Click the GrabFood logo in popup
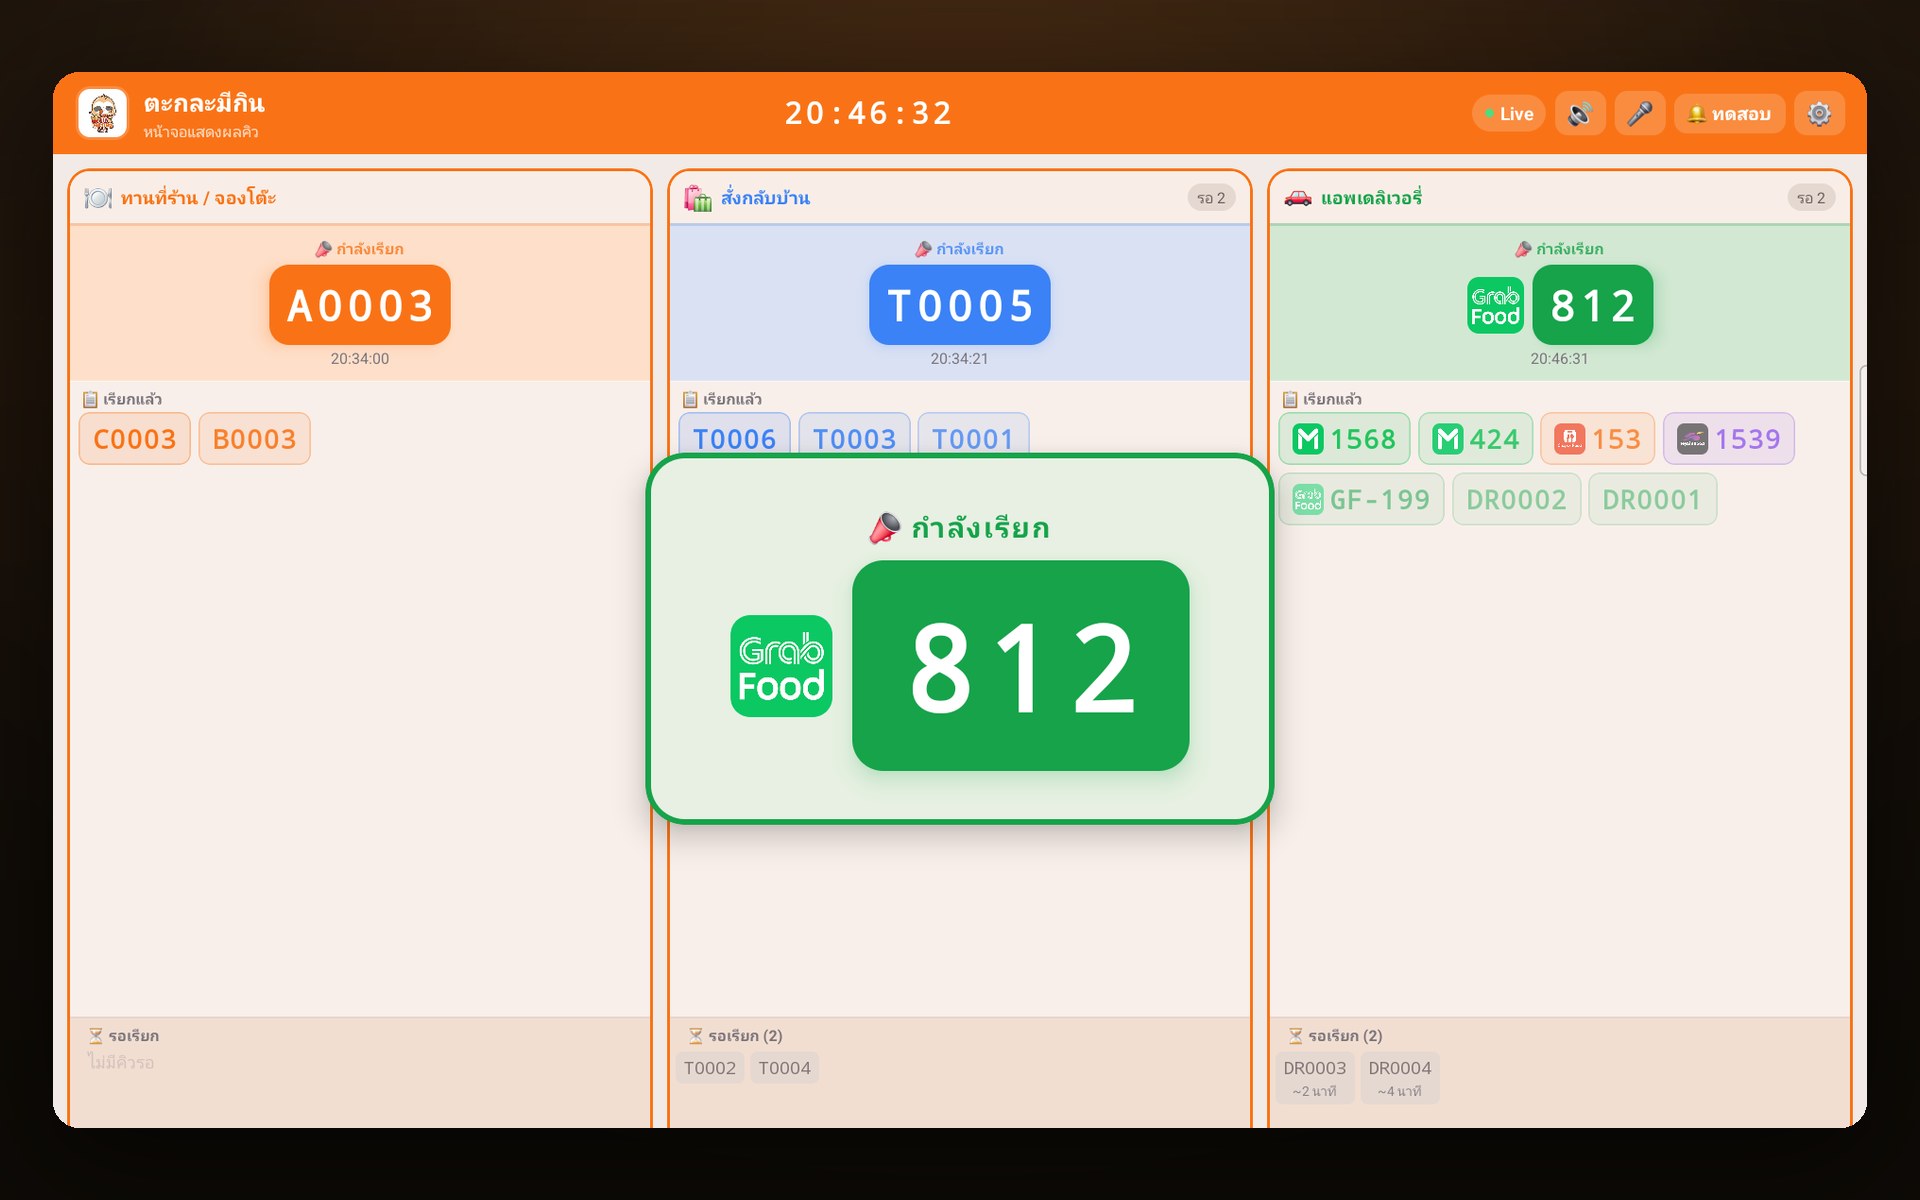1920x1200 pixels. [x=781, y=666]
